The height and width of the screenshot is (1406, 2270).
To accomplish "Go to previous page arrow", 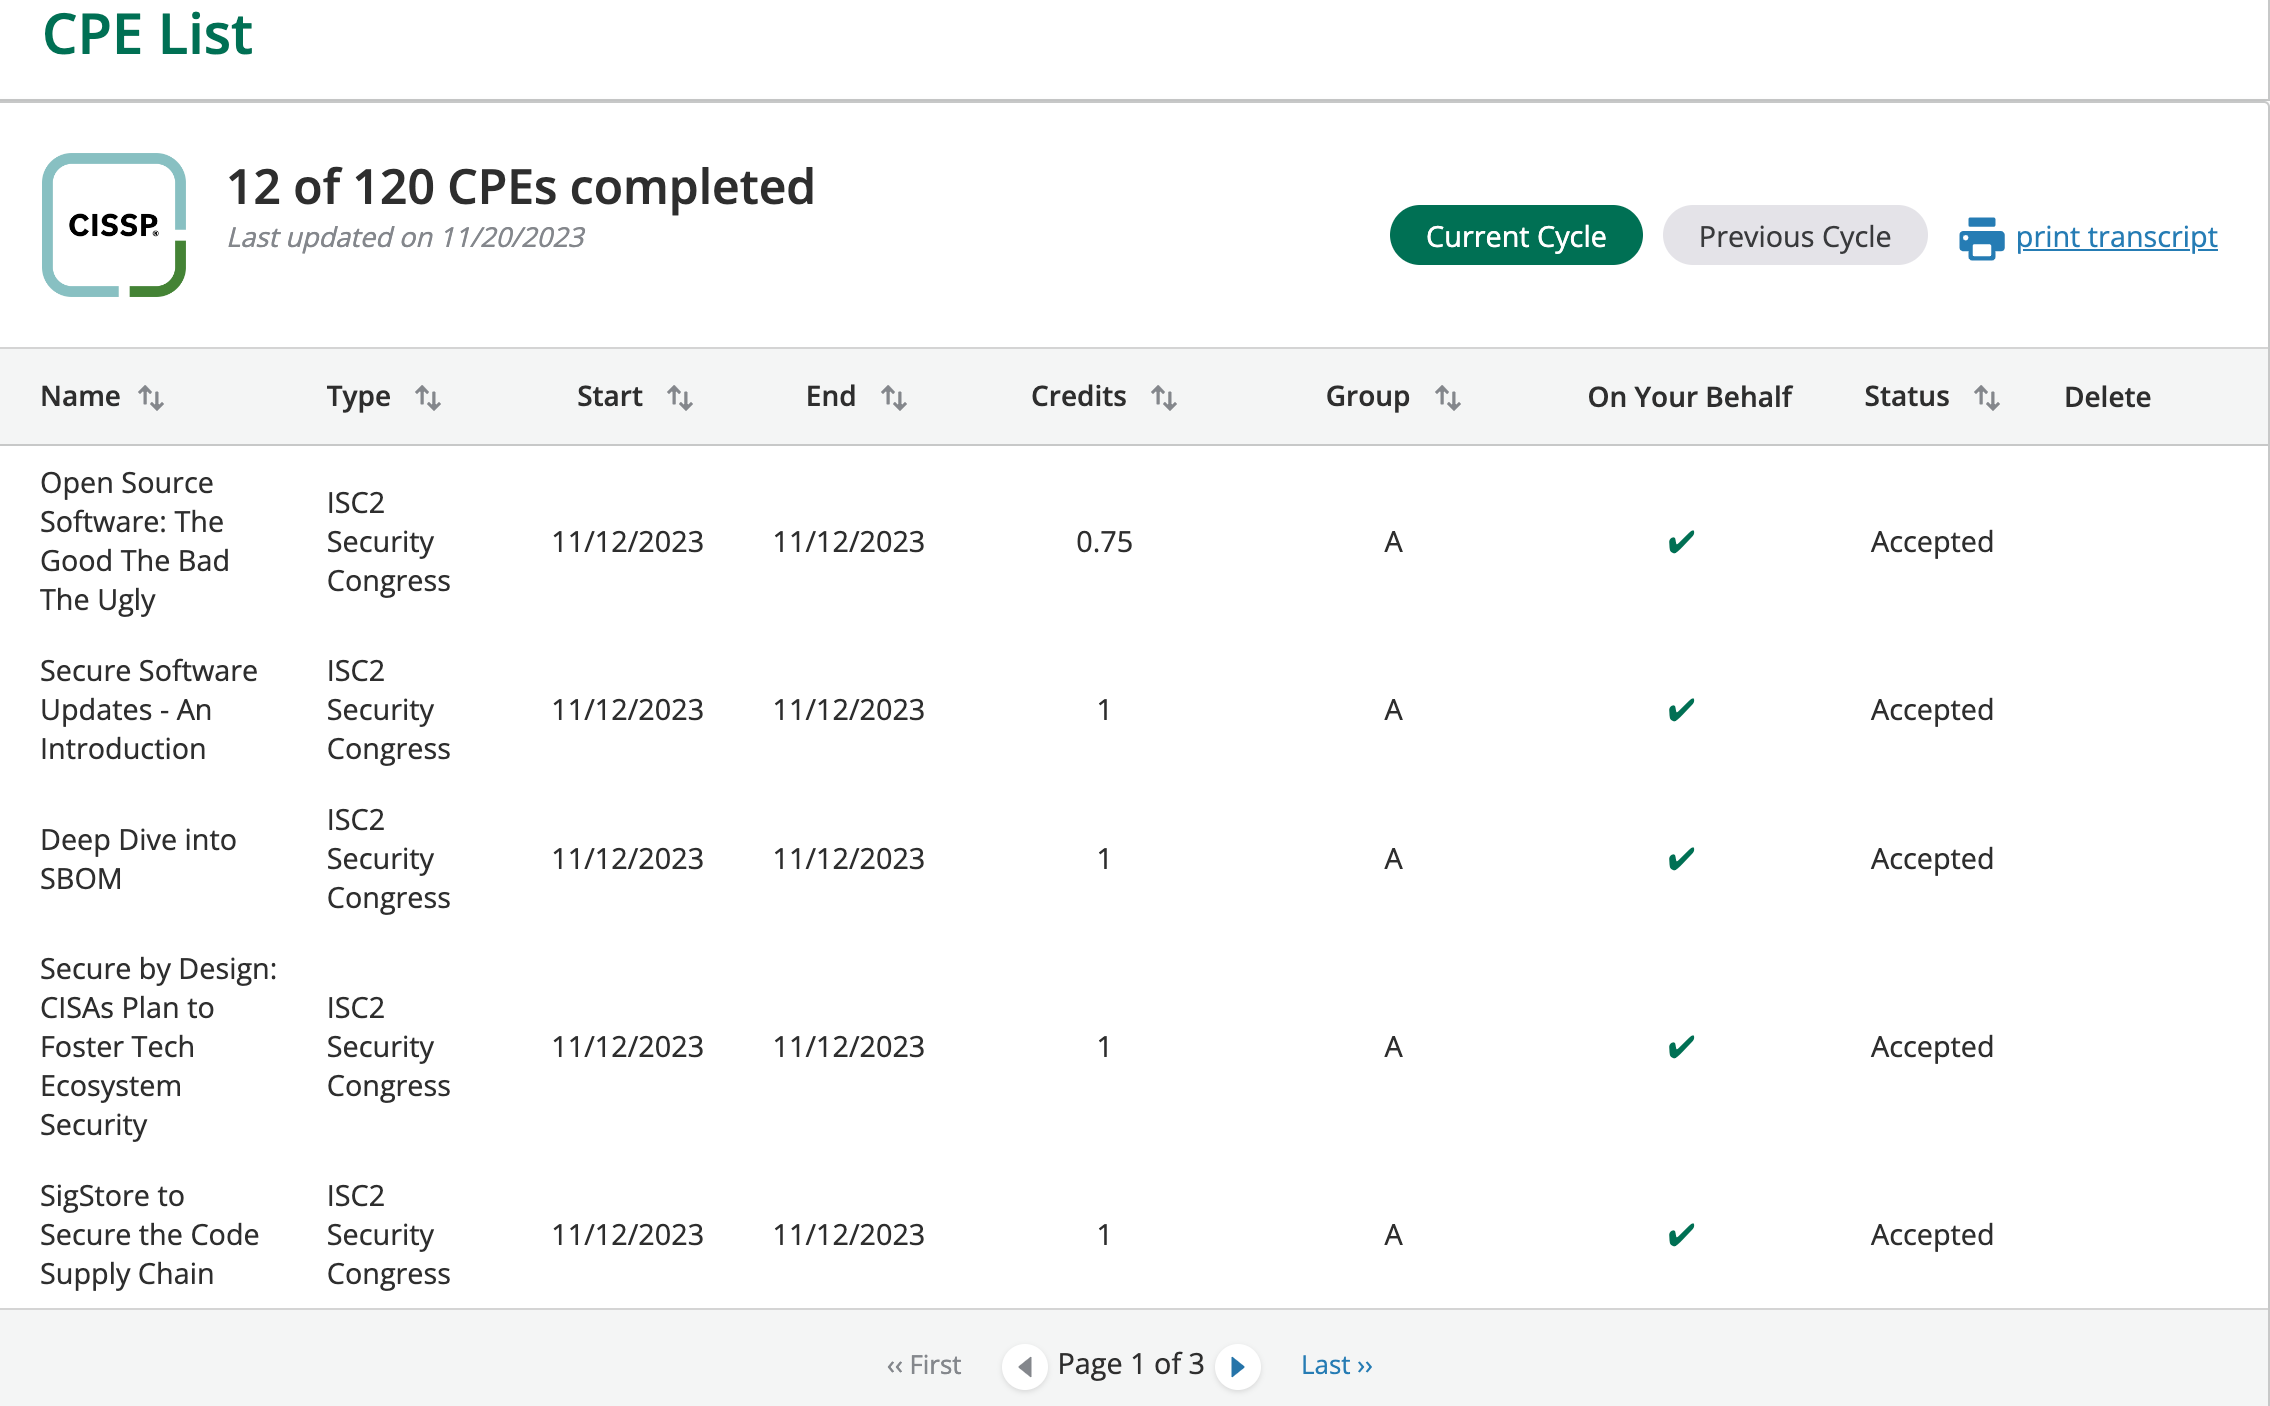I will point(1025,1366).
